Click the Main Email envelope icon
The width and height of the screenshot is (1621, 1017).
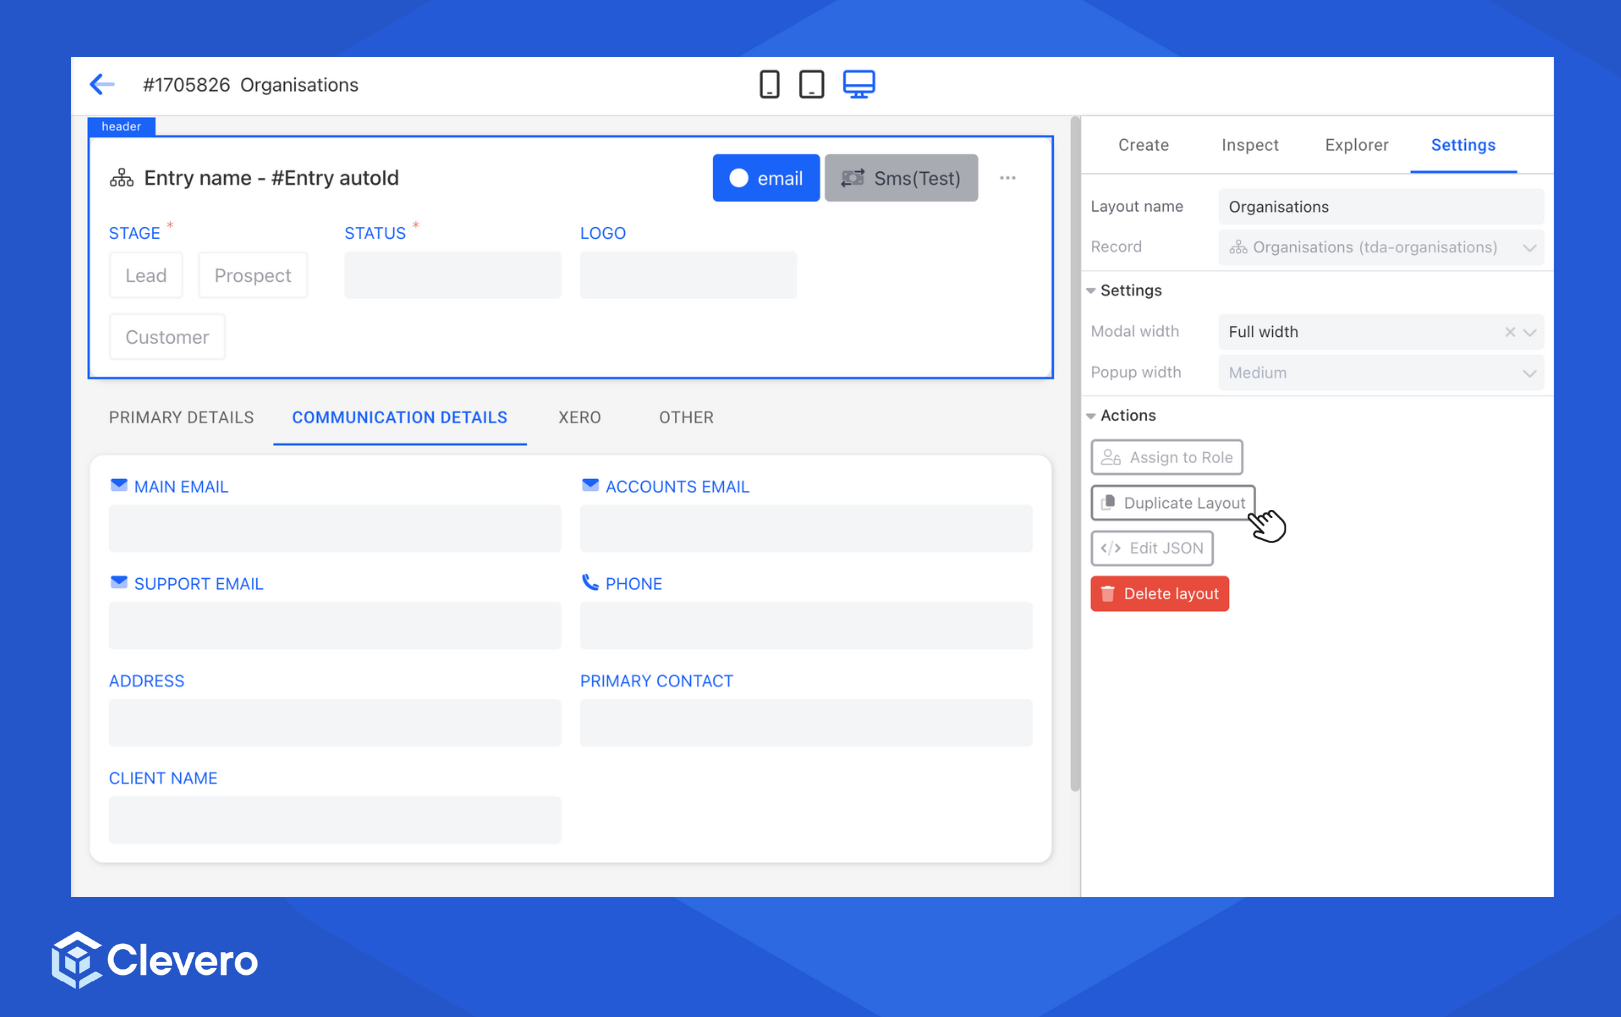pyautogui.click(x=119, y=485)
